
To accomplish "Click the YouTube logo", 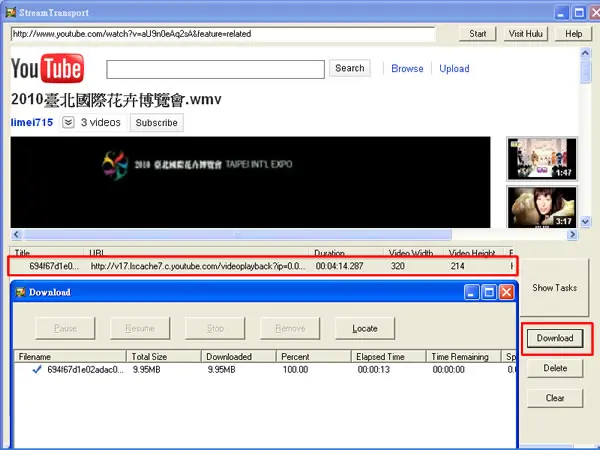I will (47, 68).
